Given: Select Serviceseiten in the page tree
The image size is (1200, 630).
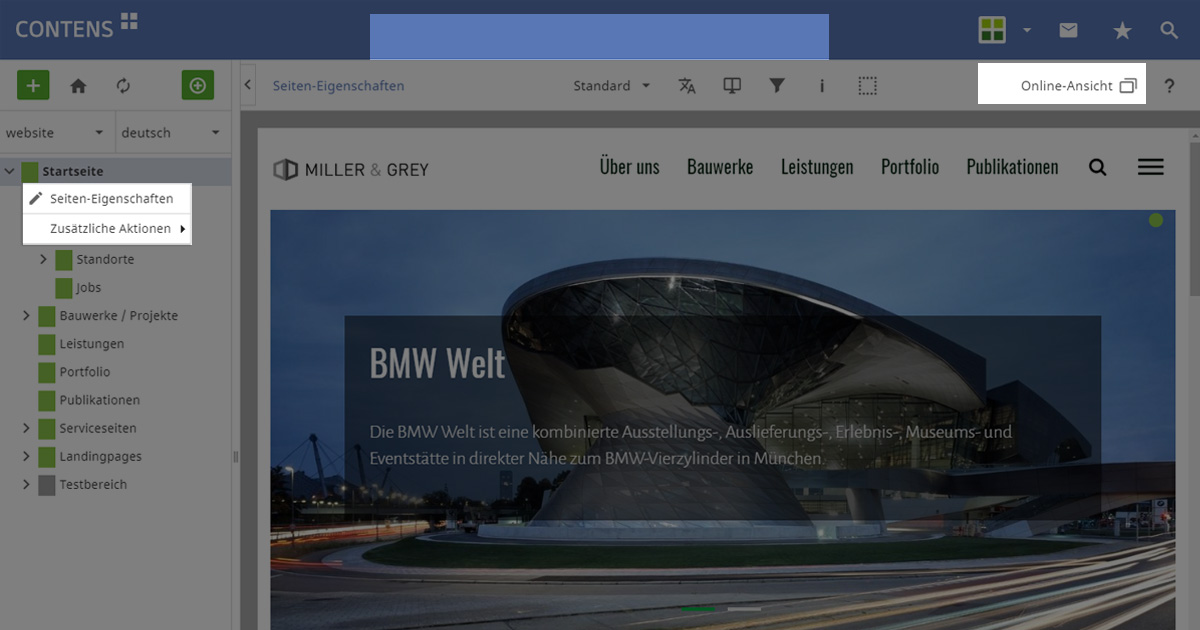Looking at the screenshot, I should pyautogui.click(x=98, y=428).
